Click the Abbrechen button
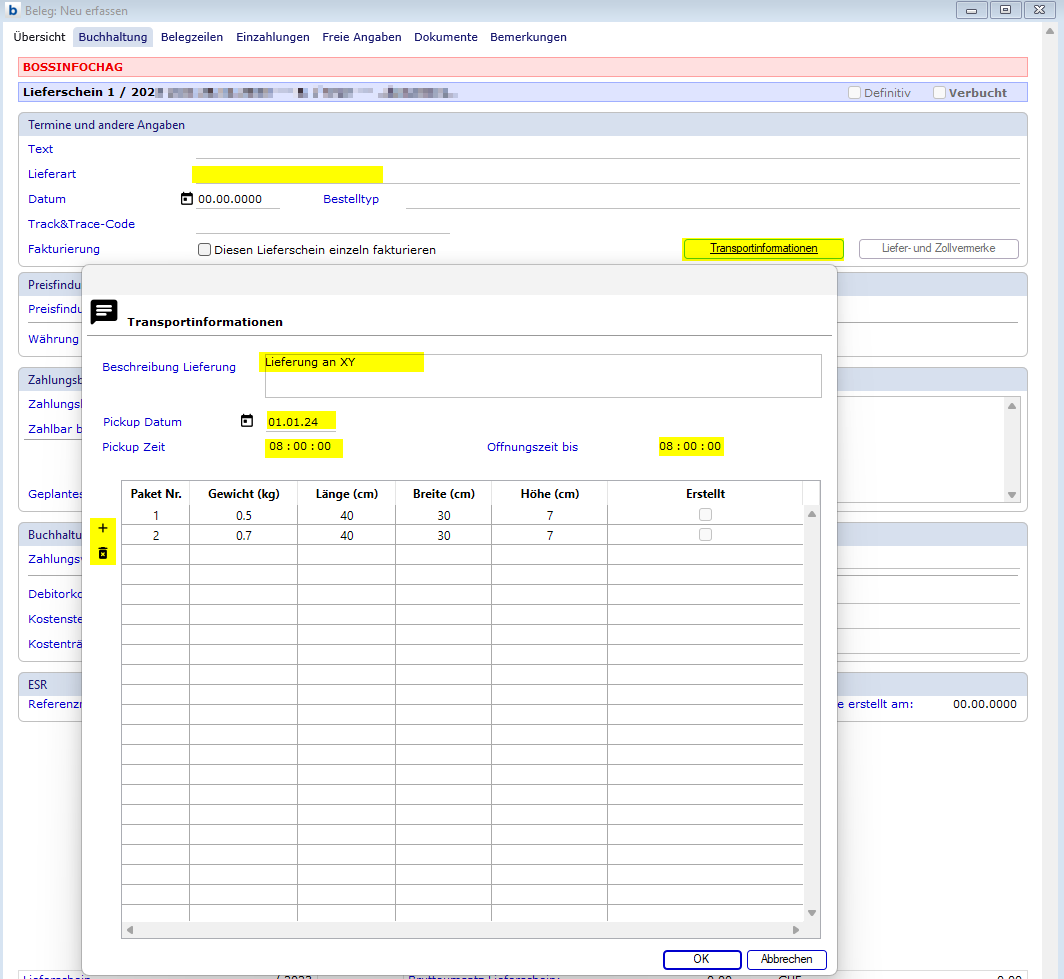The height and width of the screenshot is (979, 1064). click(x=786, y=959)
